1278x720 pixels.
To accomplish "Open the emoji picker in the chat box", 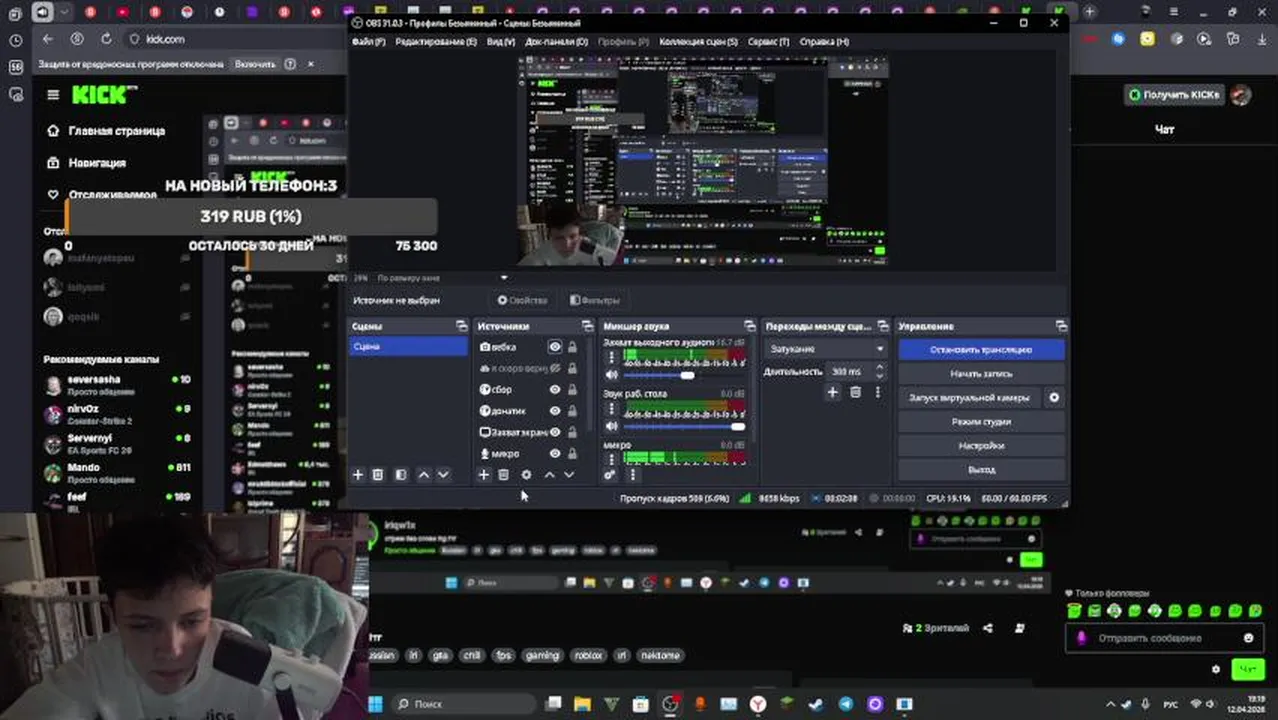I will tap(1248, 638).
